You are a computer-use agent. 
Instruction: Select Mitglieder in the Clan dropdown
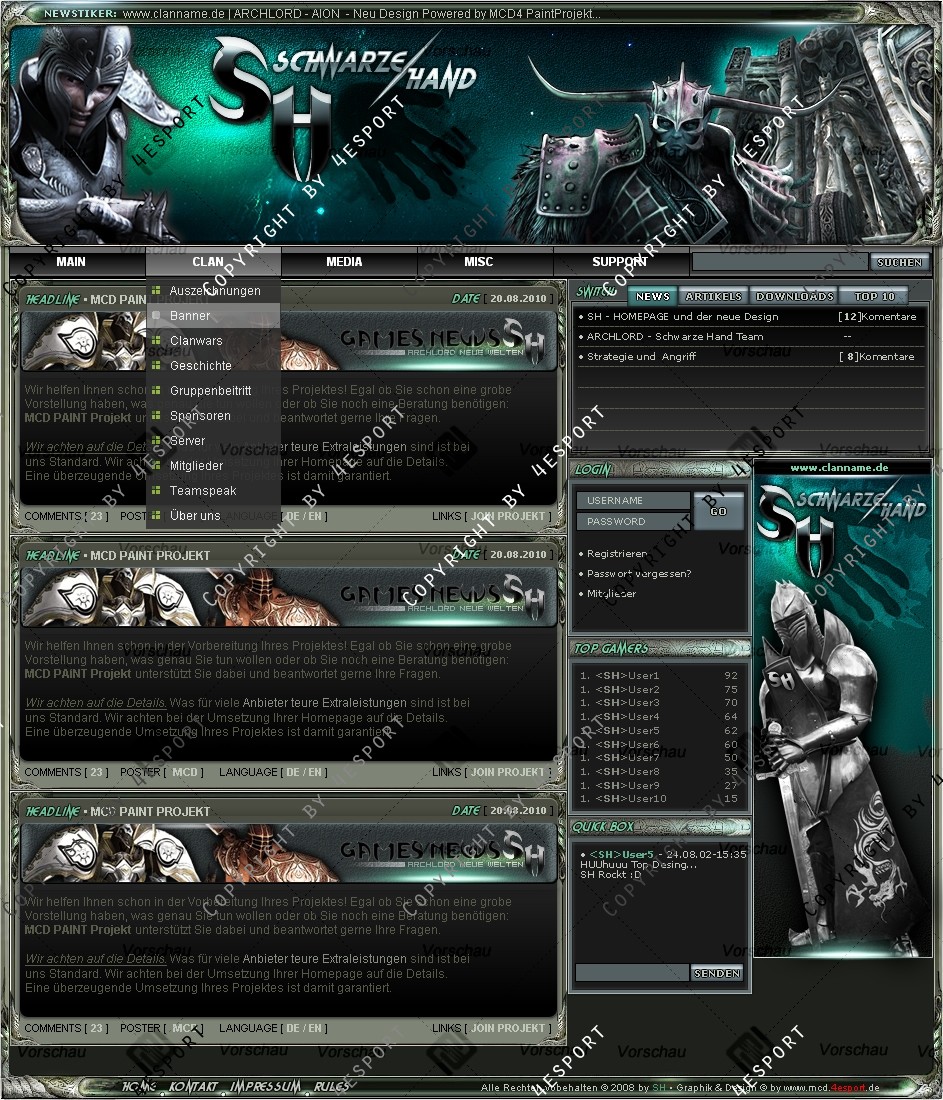[196, 466]
